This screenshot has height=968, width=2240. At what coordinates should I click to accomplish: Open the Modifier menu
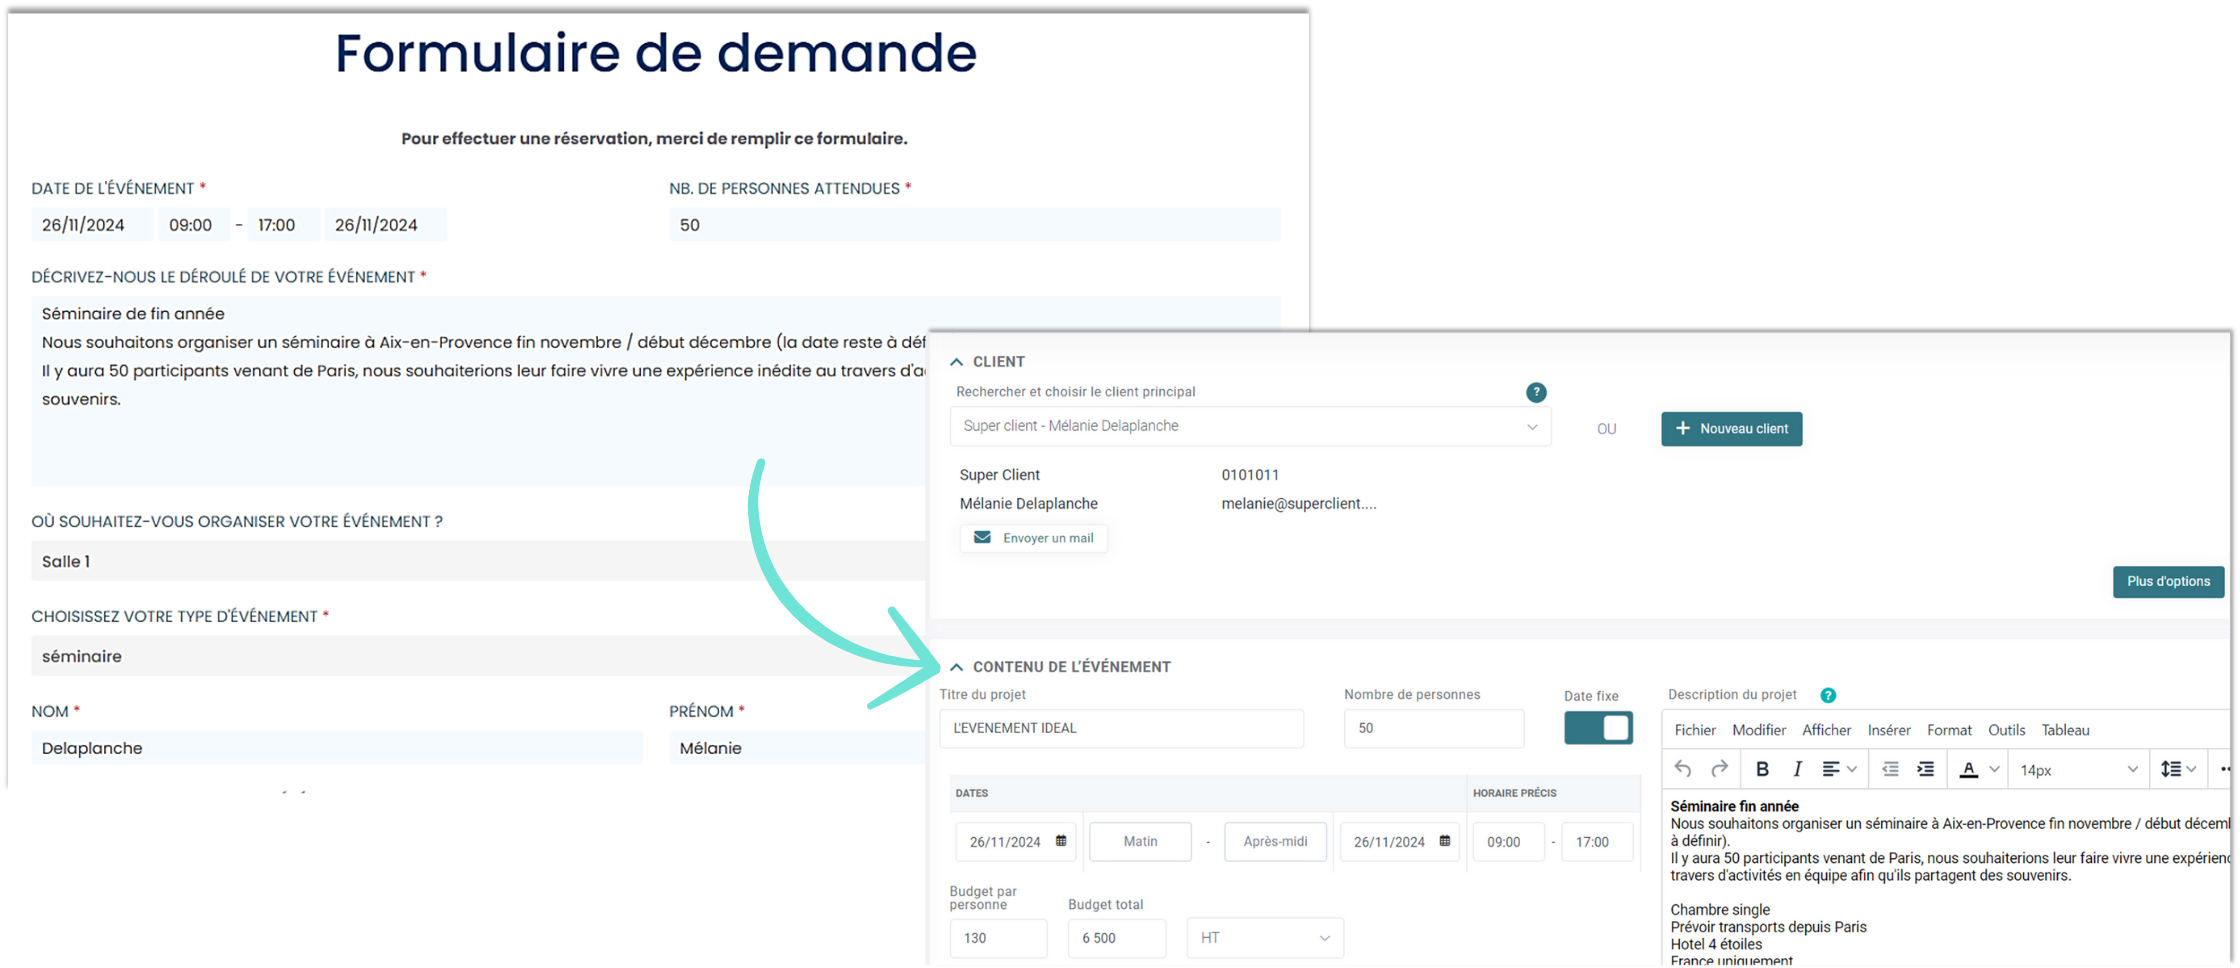tap(1759, 730)
